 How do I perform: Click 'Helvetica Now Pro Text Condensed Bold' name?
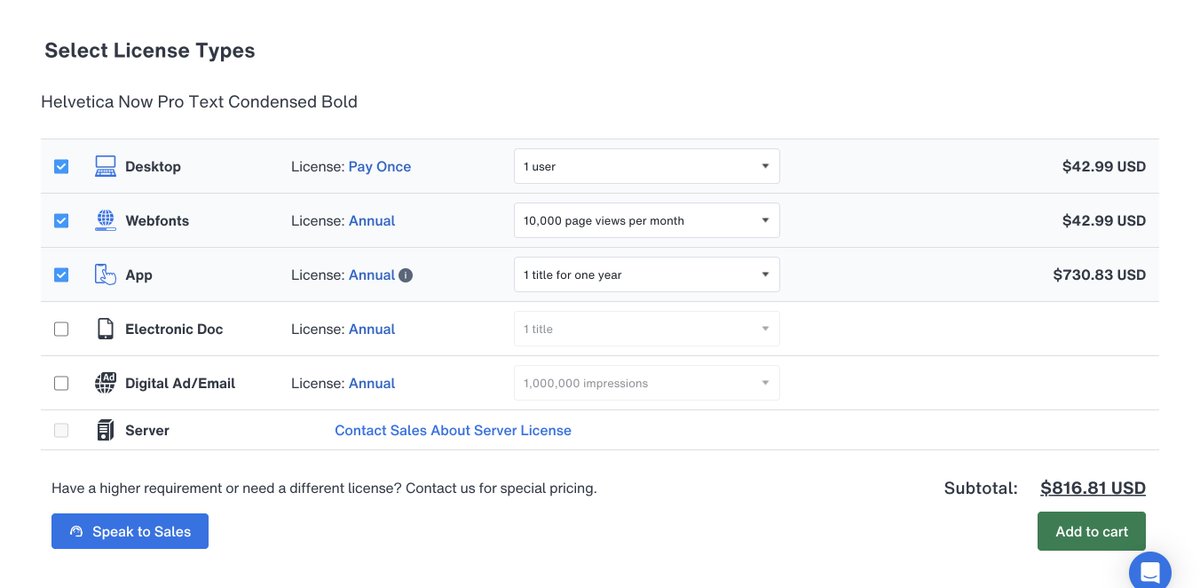pos(199,102)
